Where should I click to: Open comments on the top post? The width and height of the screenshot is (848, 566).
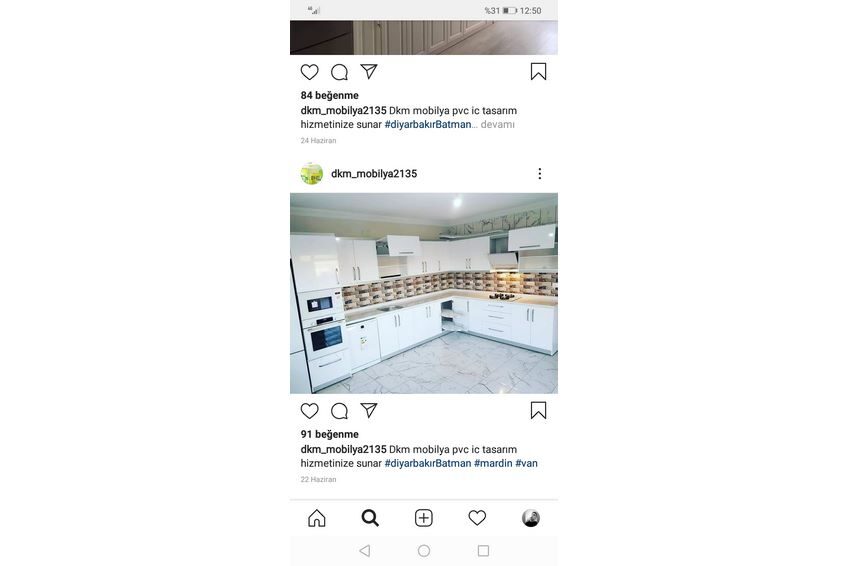click(x=339, y=72)
